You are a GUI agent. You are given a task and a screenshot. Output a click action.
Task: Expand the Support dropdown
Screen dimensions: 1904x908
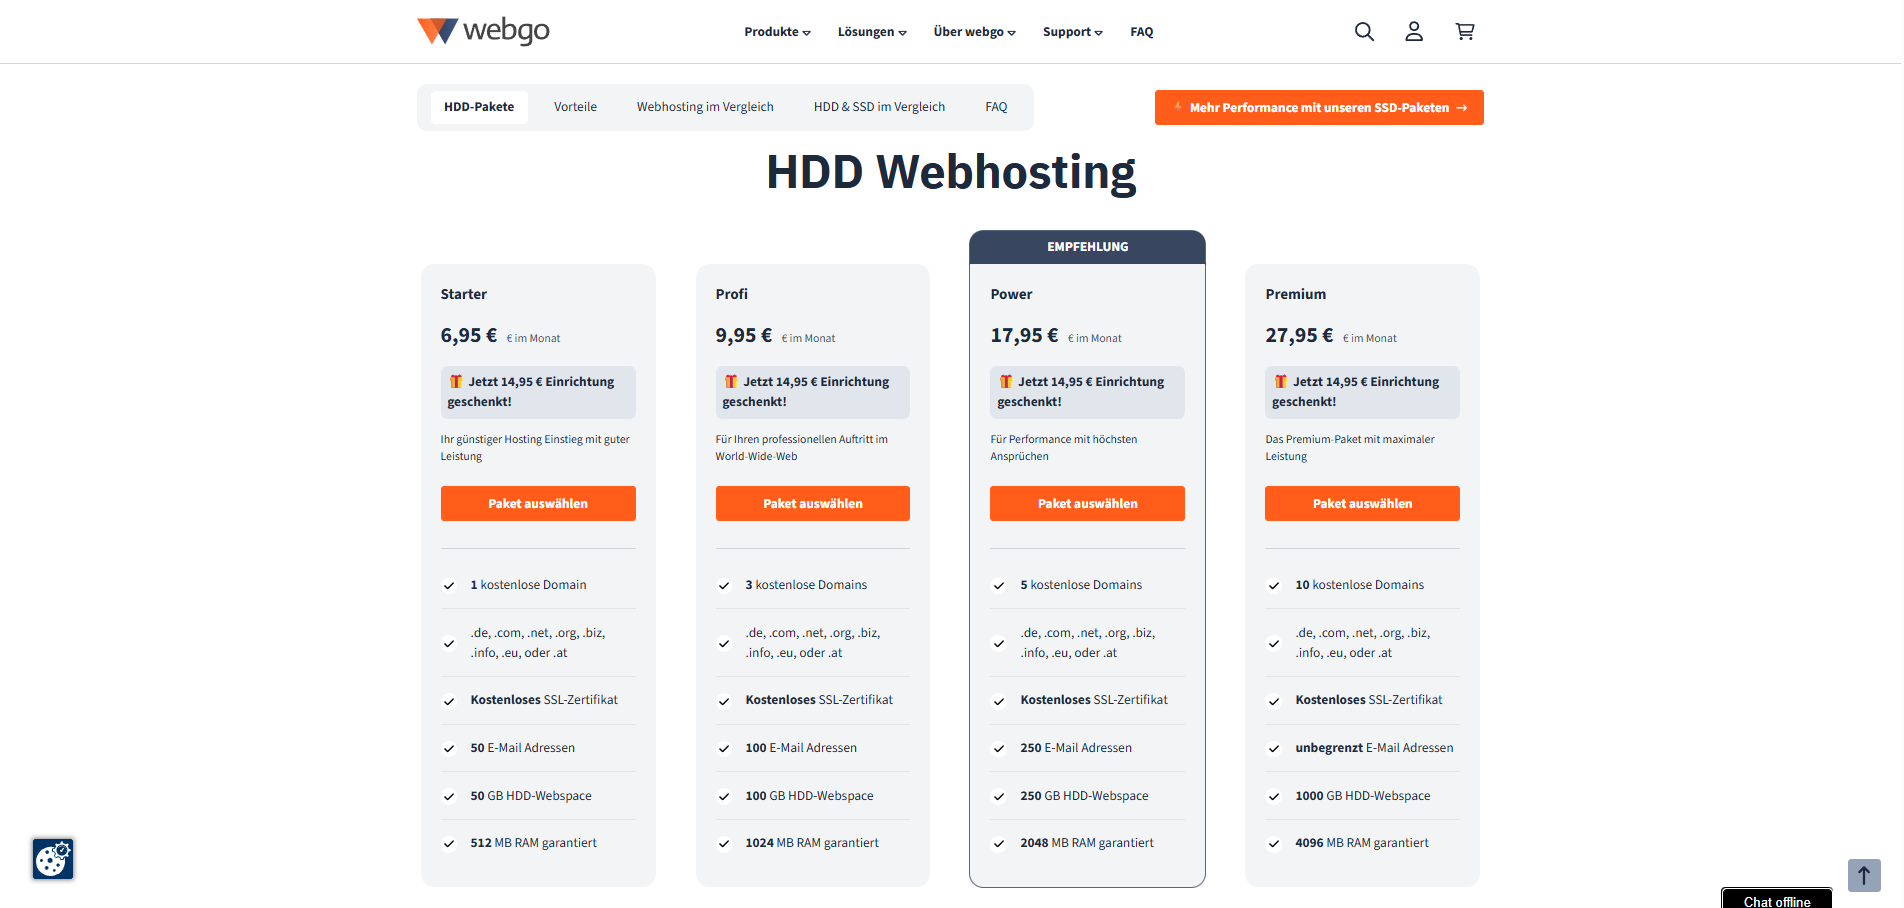click(1072, 31)
